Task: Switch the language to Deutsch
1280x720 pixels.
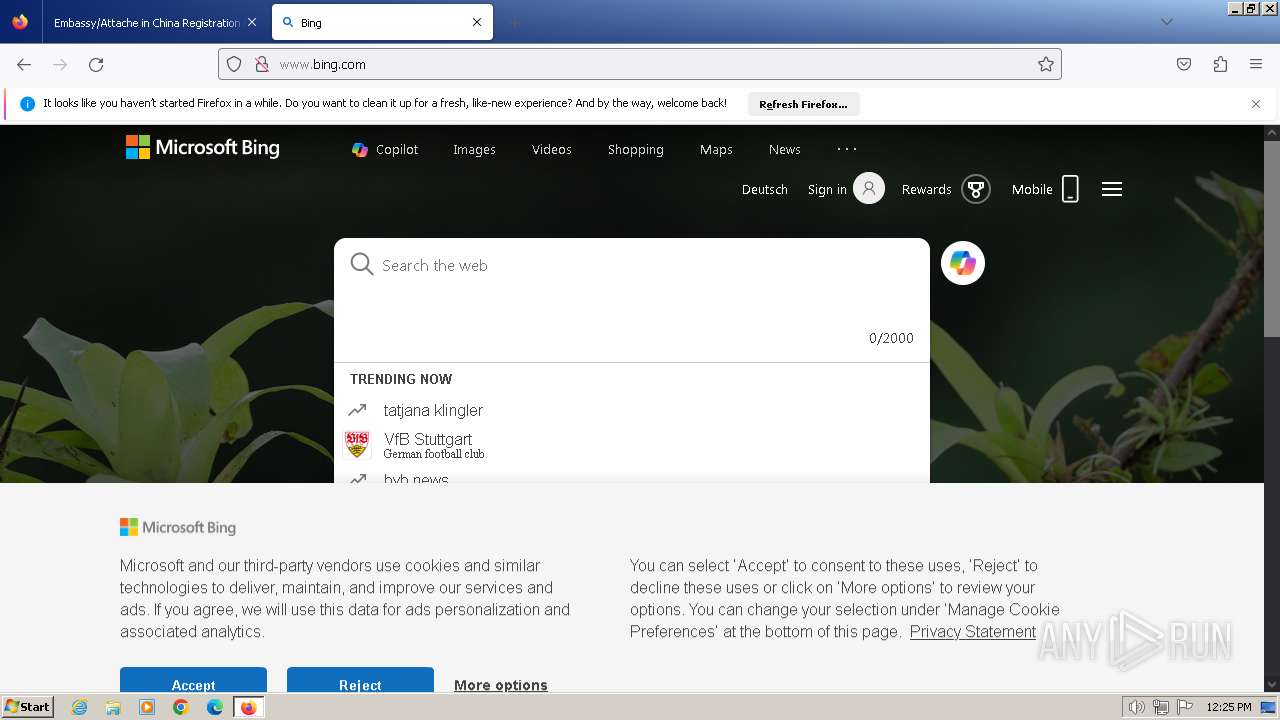Action: click(765, 189)
